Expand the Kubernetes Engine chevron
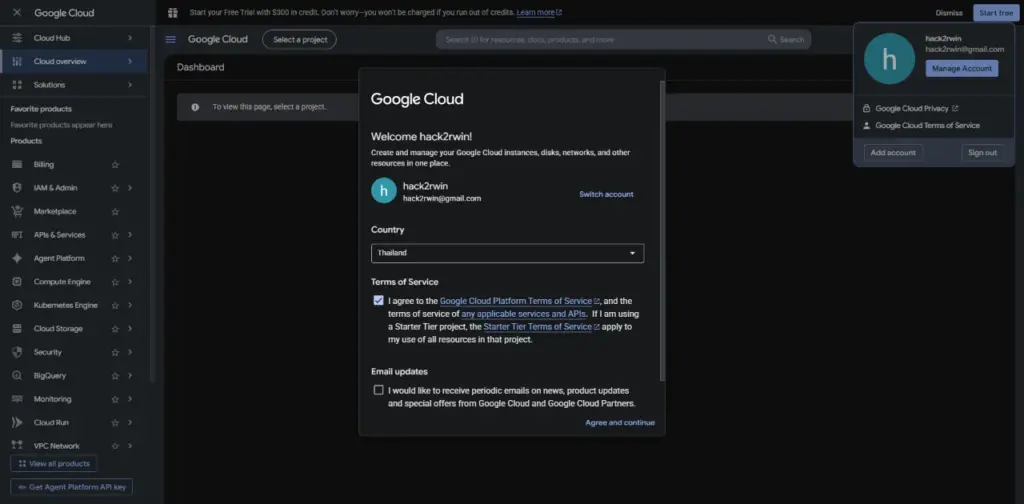This screenshot has height=504, width=1024. tap(130, 306)
